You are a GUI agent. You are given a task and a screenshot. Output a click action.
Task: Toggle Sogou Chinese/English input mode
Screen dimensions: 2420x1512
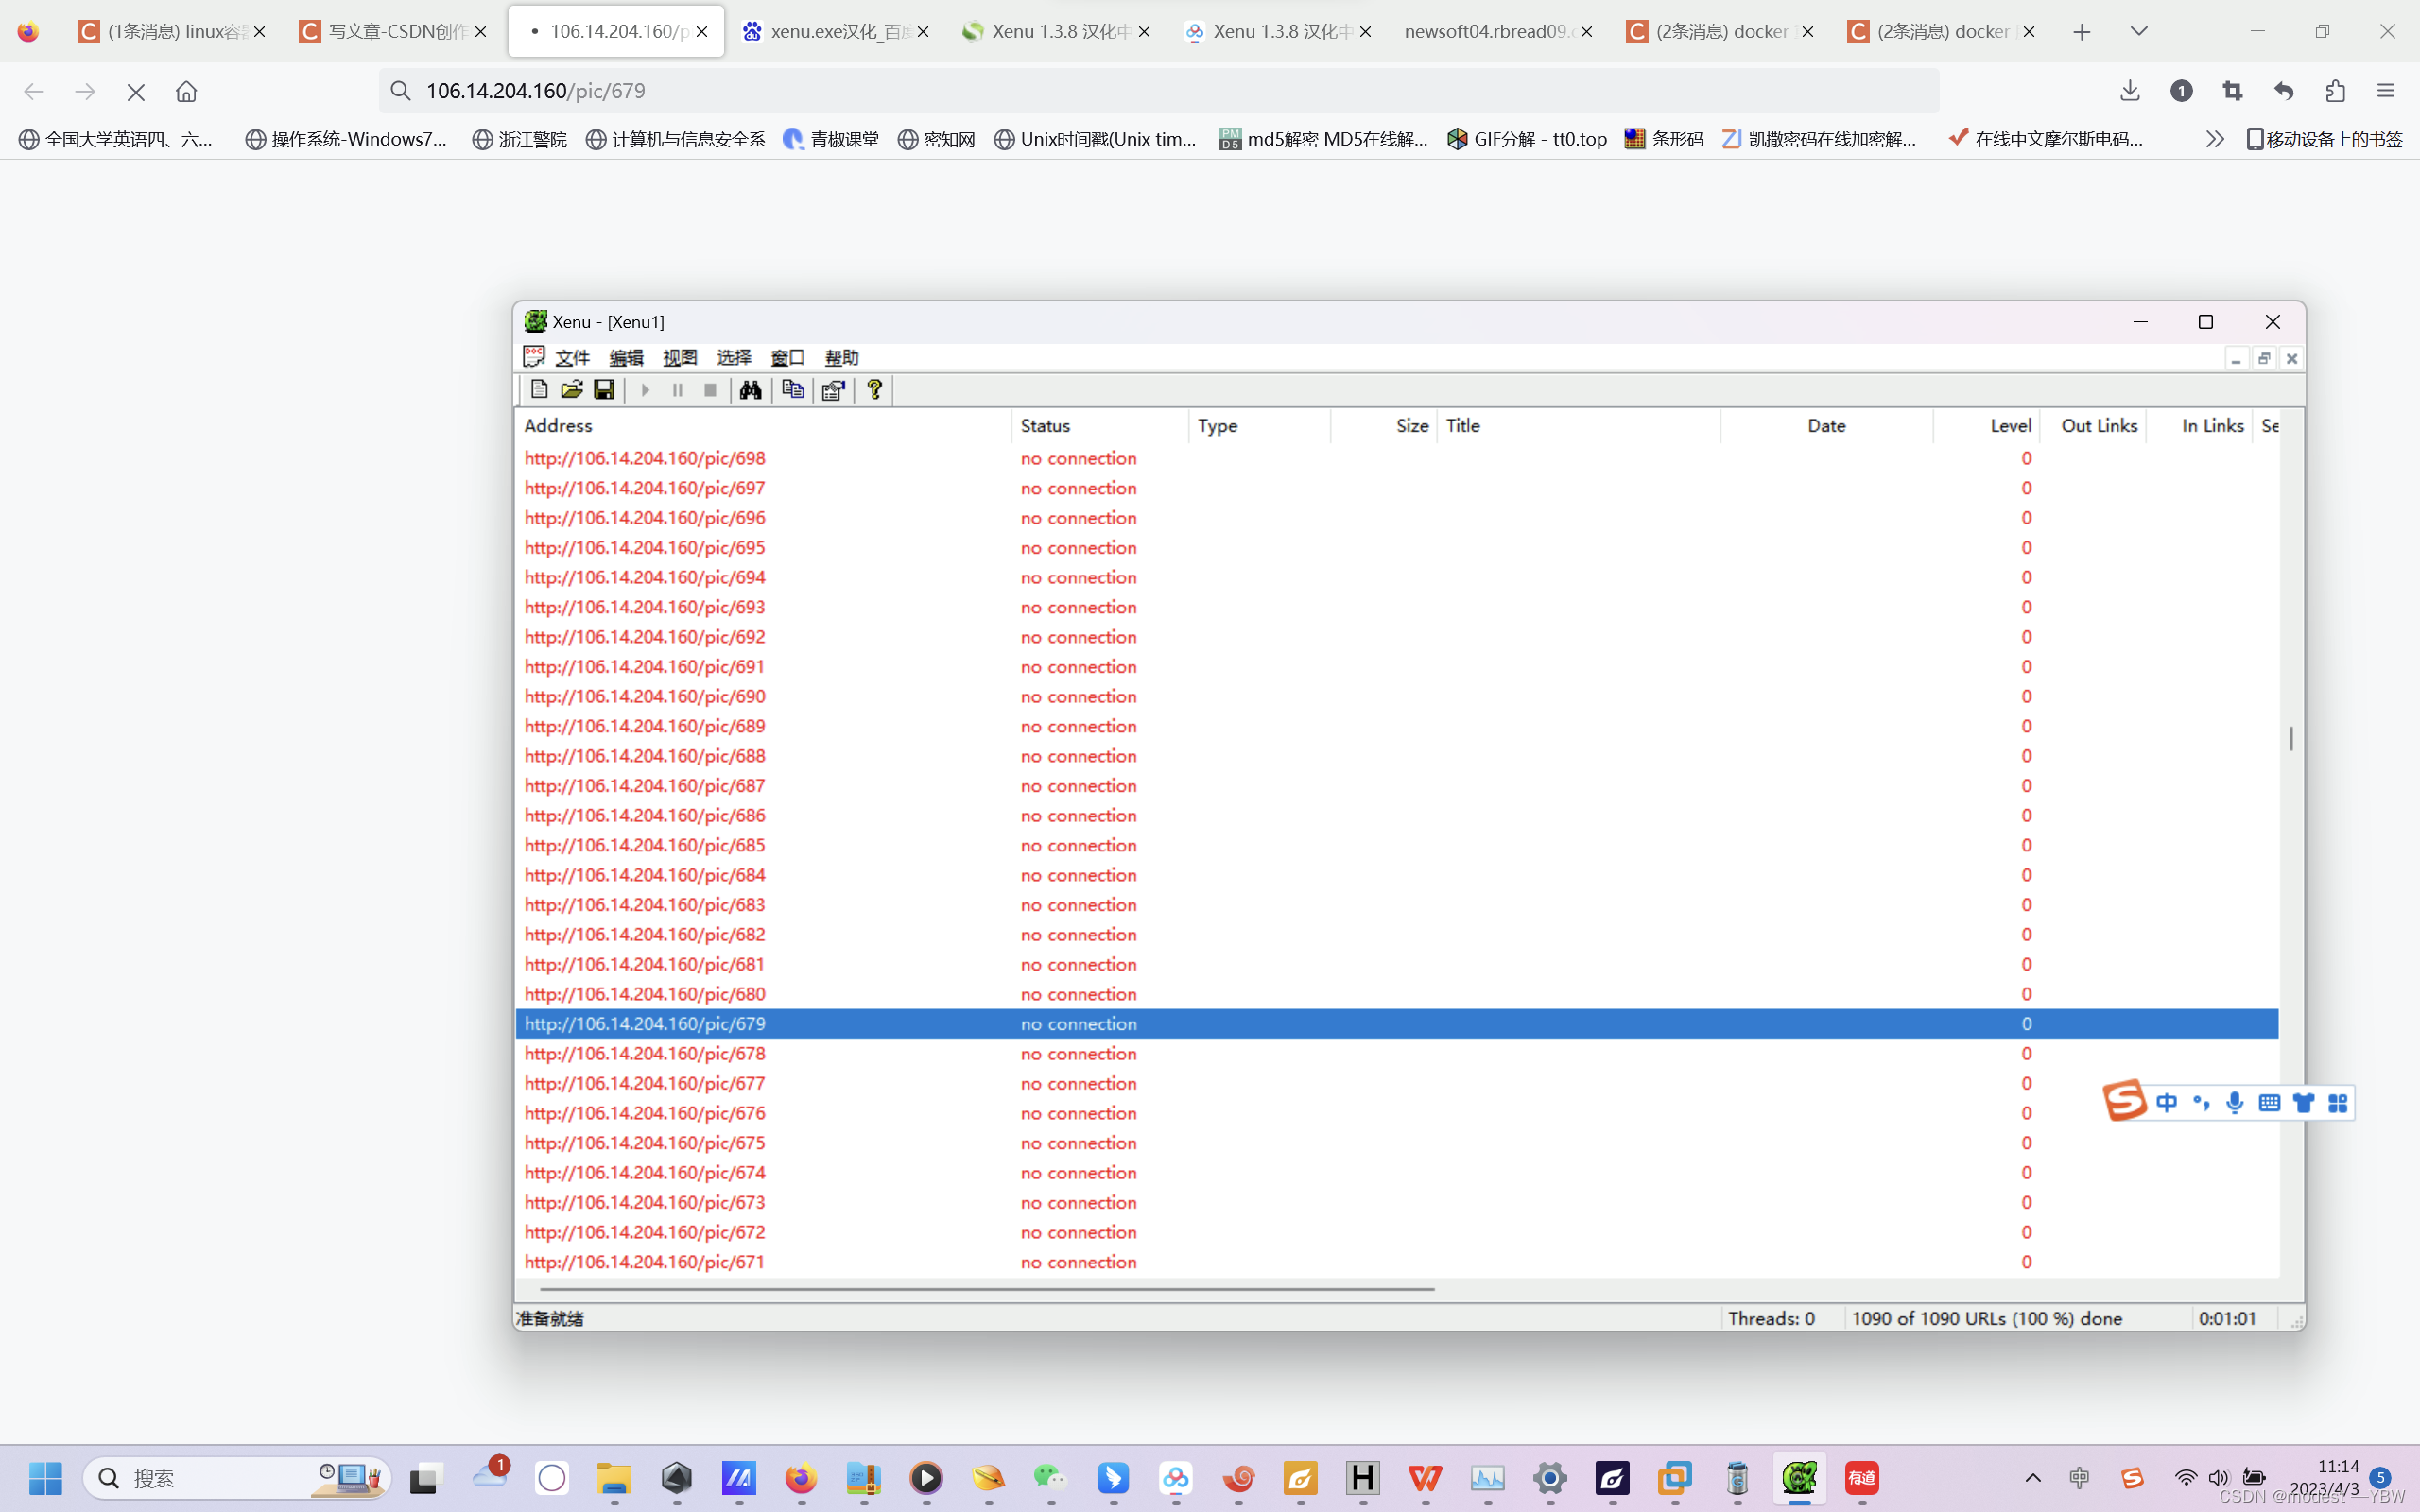tap(2166, 1103)
